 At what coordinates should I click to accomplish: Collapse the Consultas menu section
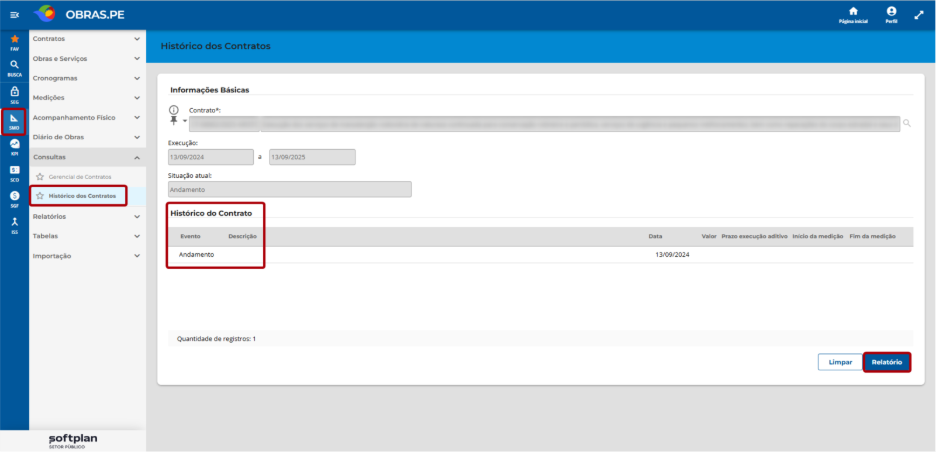coord(87,157)
